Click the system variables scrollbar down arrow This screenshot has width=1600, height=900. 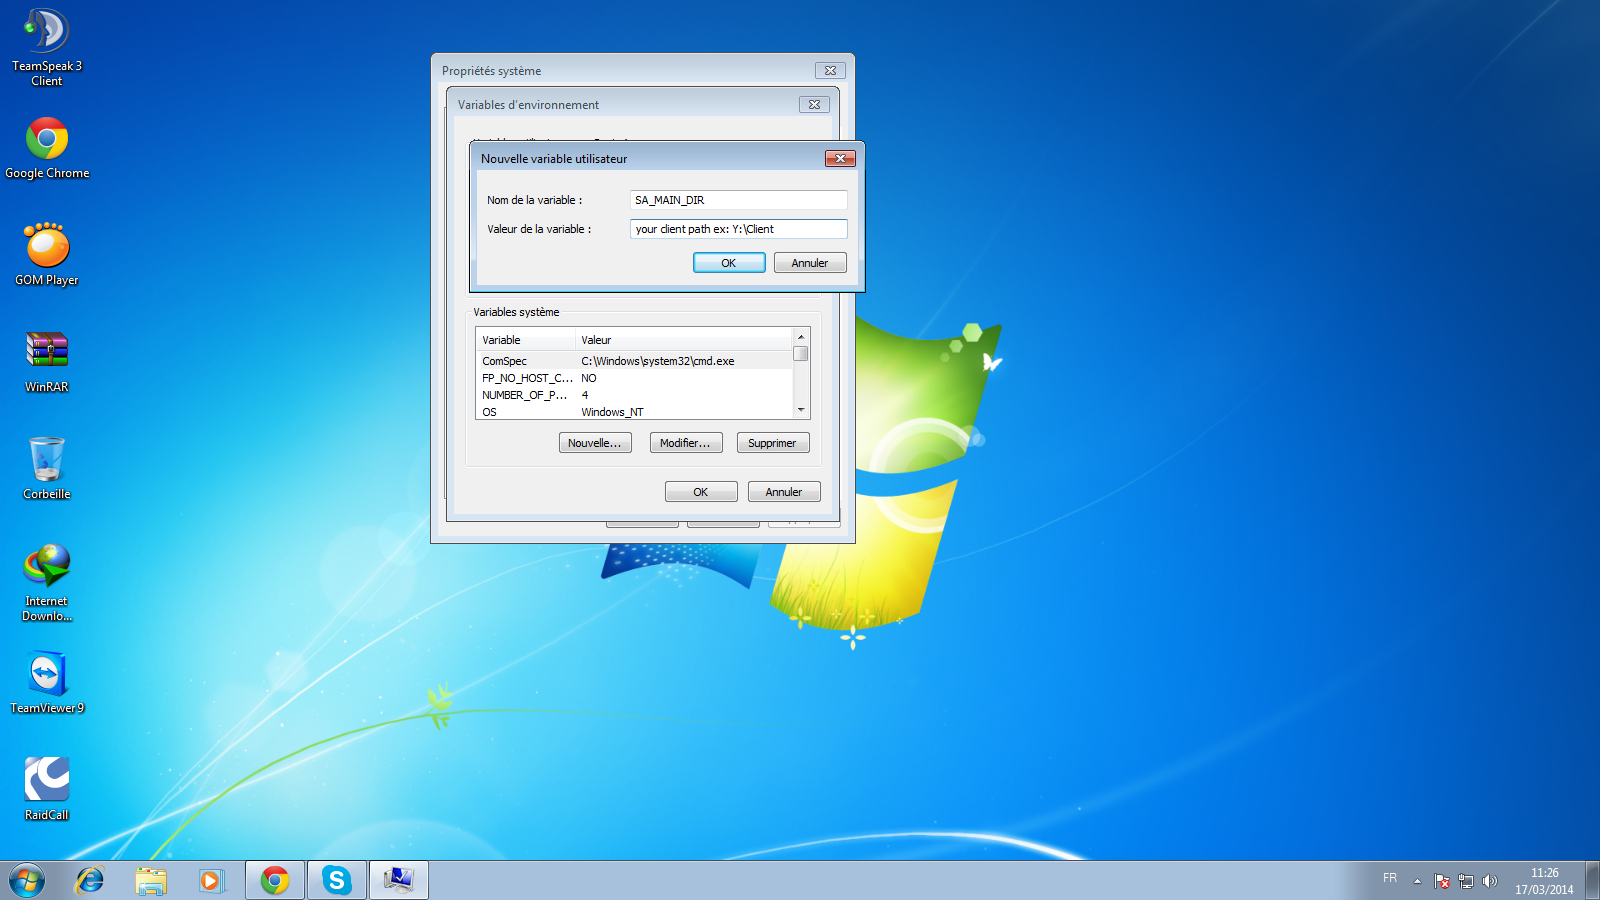click(801, 410)
